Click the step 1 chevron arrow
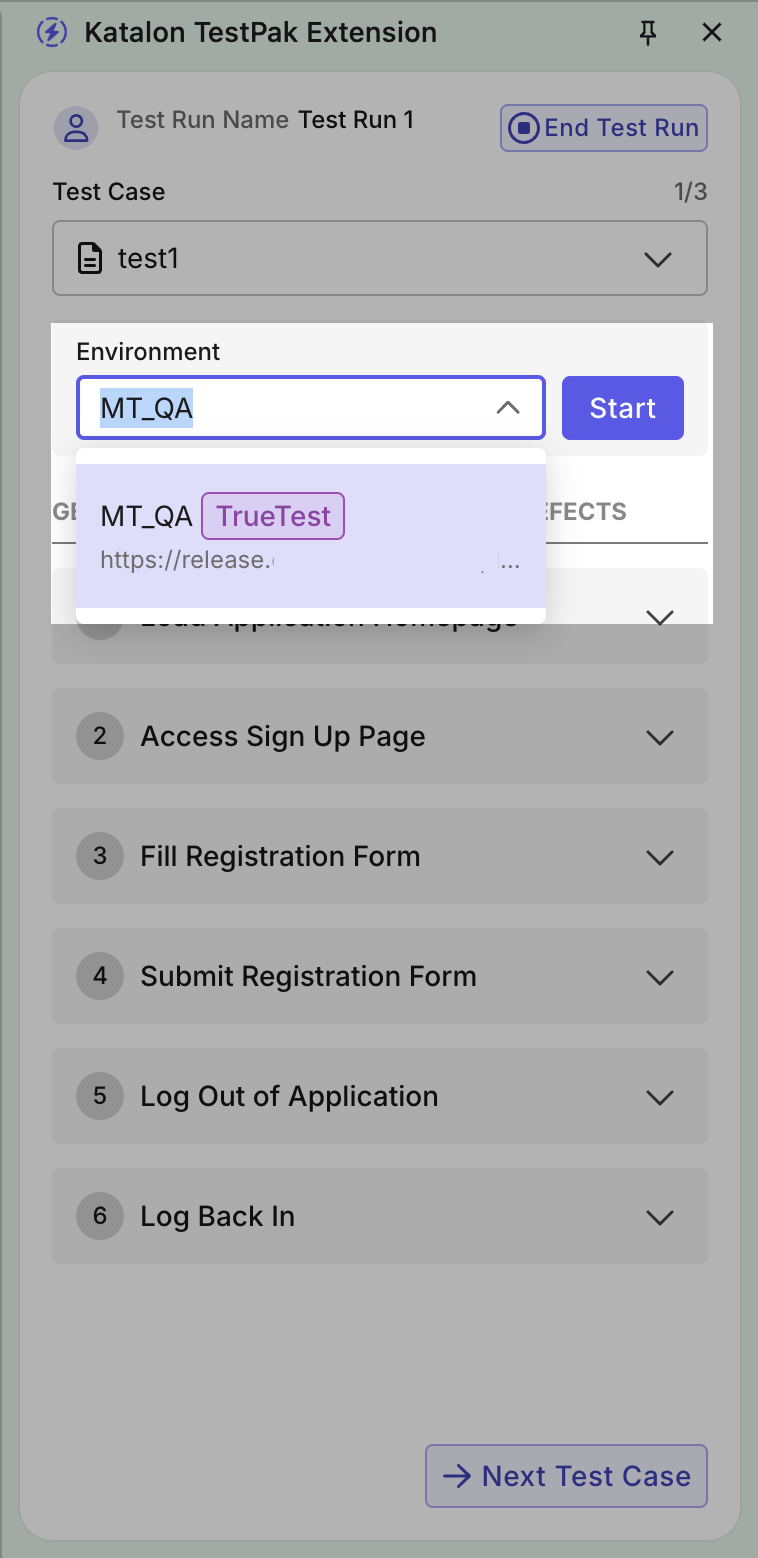The height and width of the screenshot is (1558, 758). [659, 617]
